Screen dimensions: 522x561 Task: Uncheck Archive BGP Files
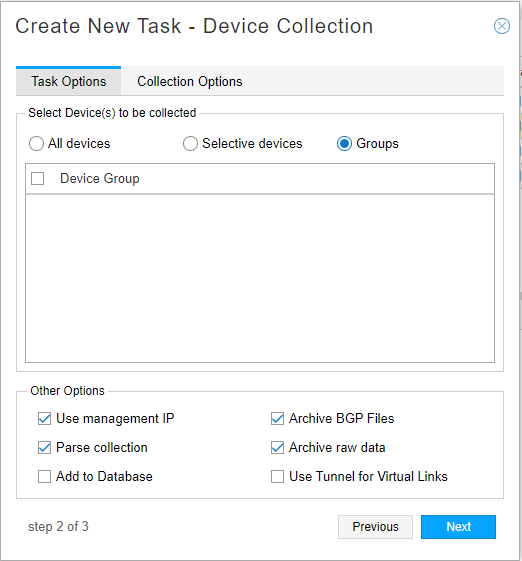(277, 418)
